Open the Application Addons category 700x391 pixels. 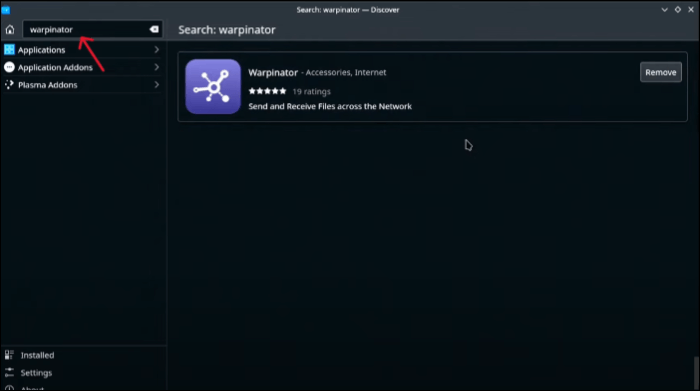click(82, 67)
